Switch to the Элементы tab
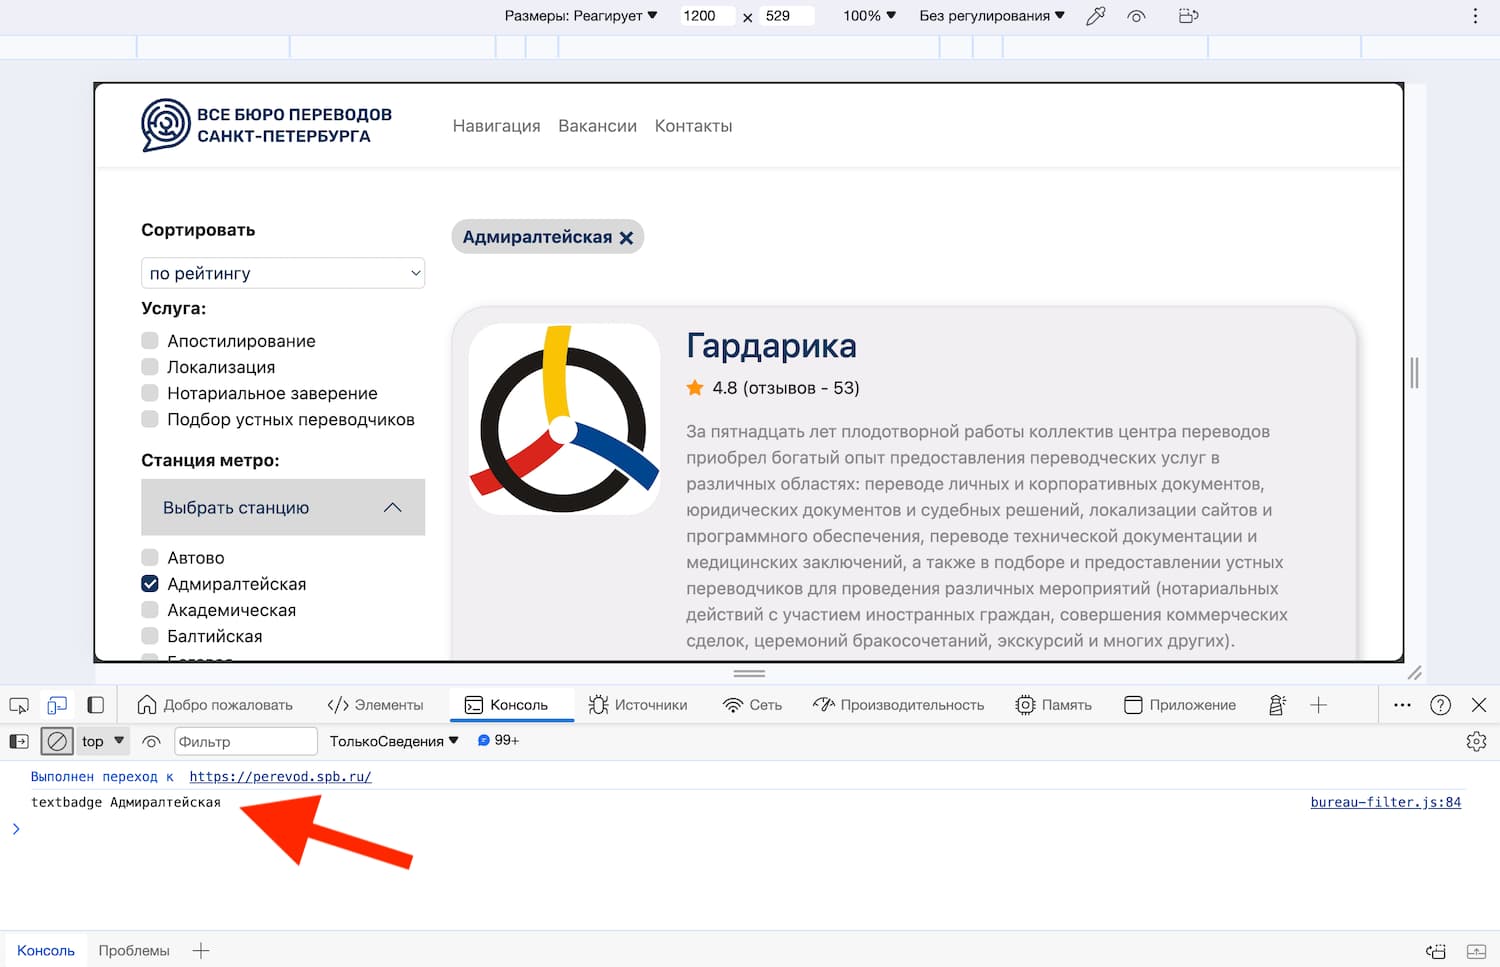Image resolution: width=1500 pixels, height=967 pixels. 376,705
